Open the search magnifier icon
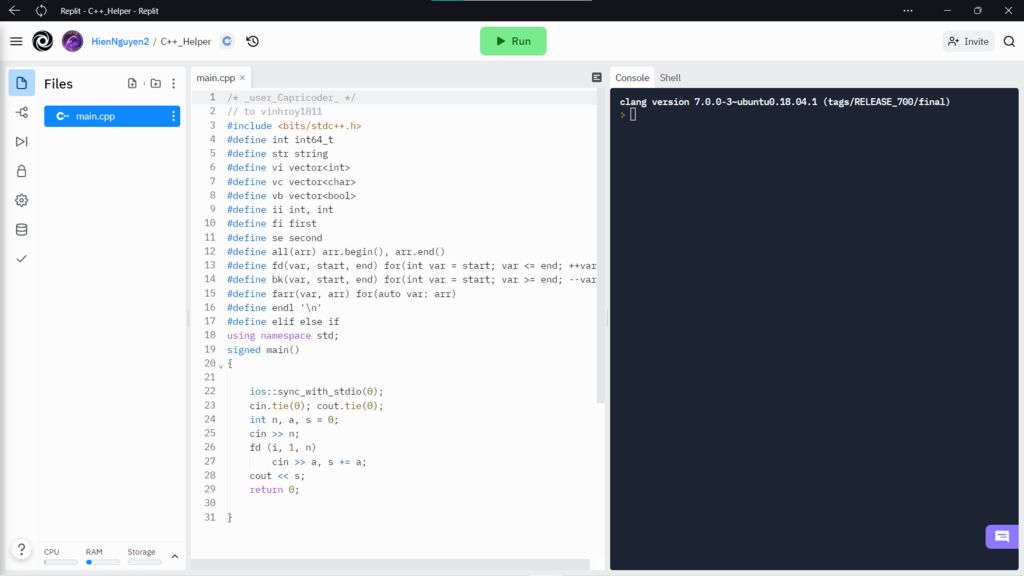 point(1009,41)
